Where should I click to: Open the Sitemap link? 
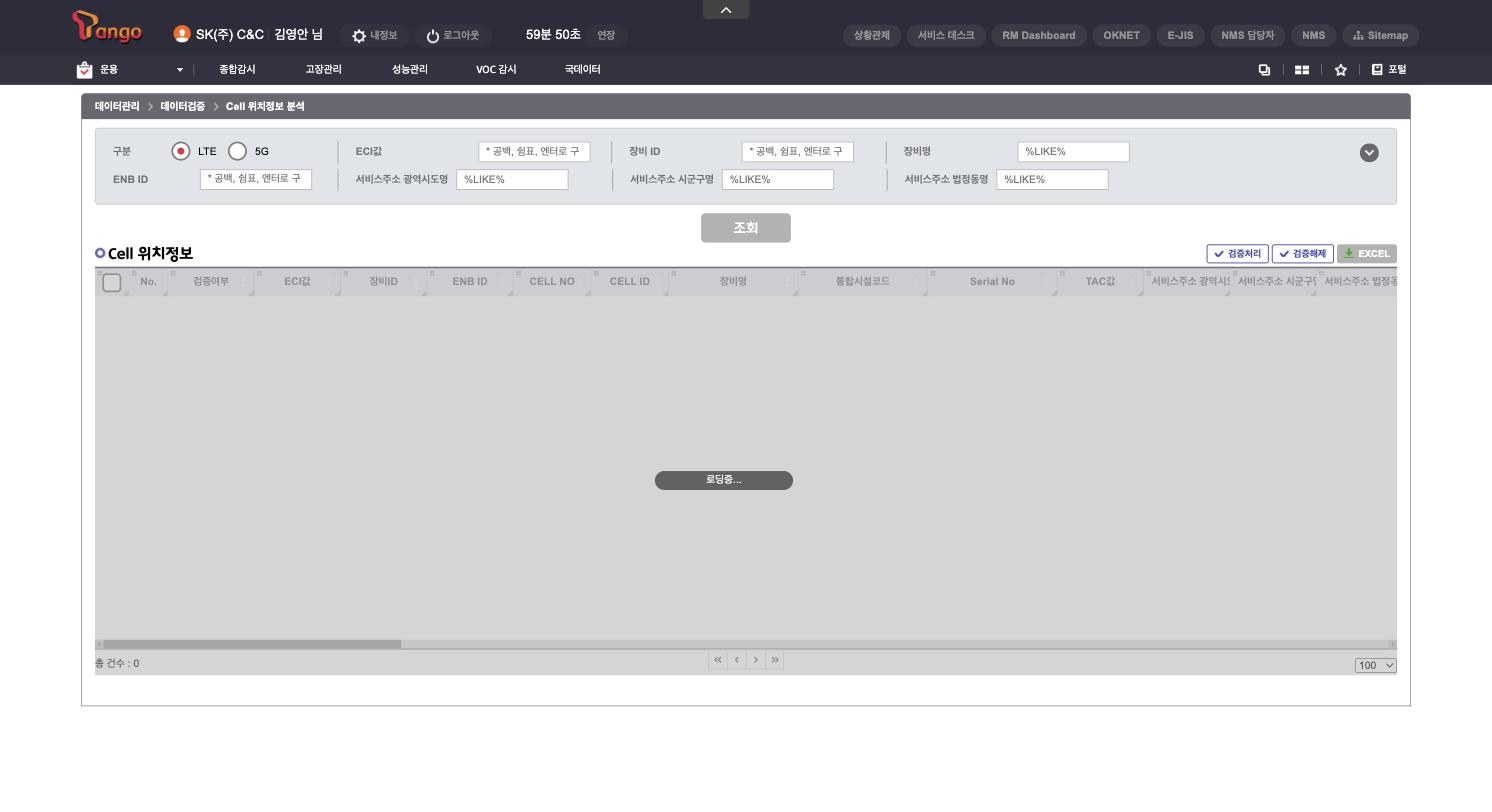point(1380,35)
